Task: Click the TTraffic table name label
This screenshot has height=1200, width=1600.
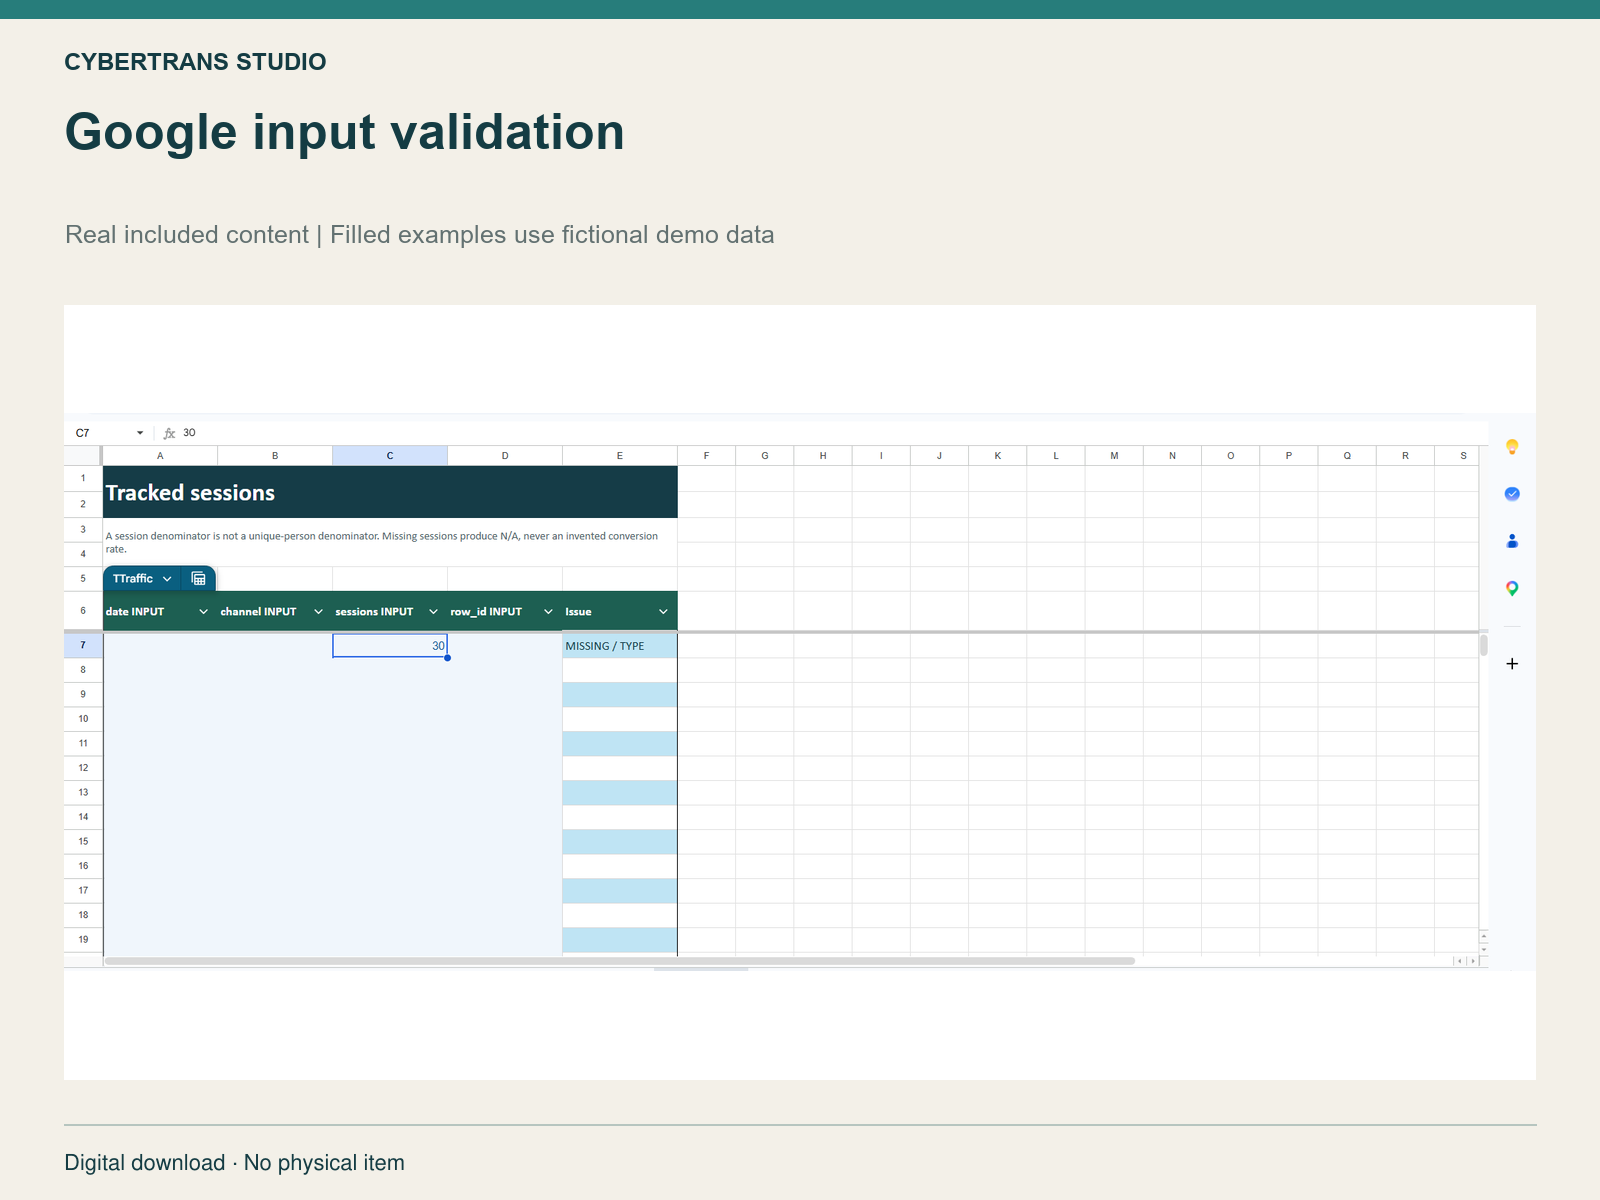Action: pyautogui.click(x=133, y=579)
